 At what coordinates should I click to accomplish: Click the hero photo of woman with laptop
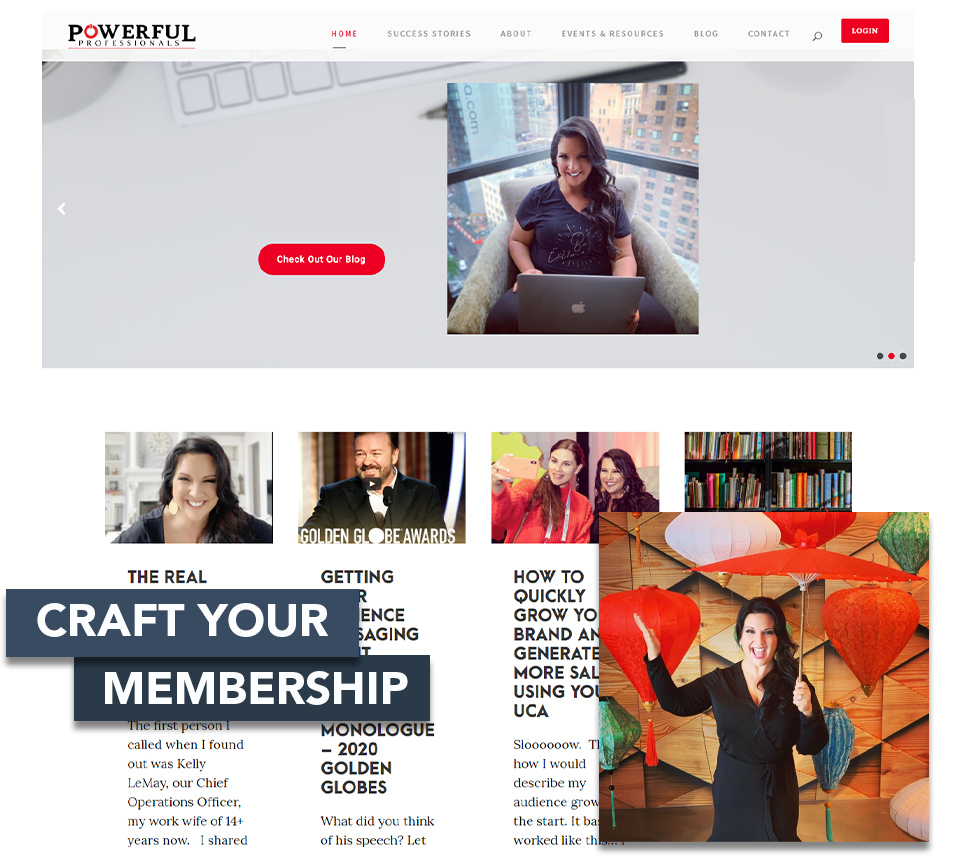pos(572,208)
